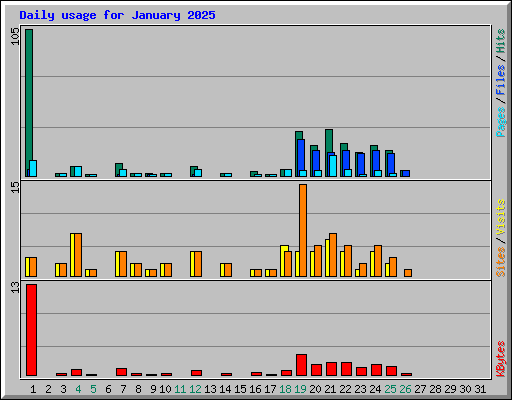The height and width of the screenshot is (400, 512).
Task: Click the day 31 axis label
Action: pos(480,389)
